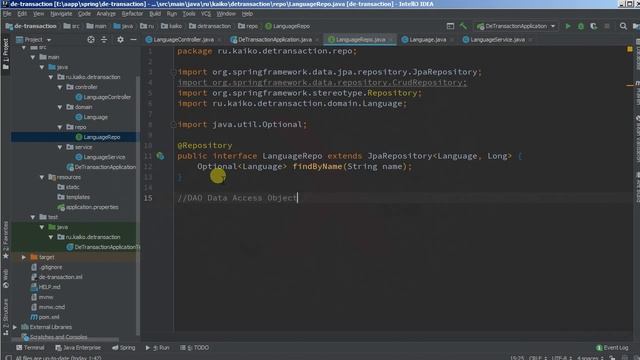640x360 pixels.
Task: Toggle the Structure side tool button
Action: (5, 317)
